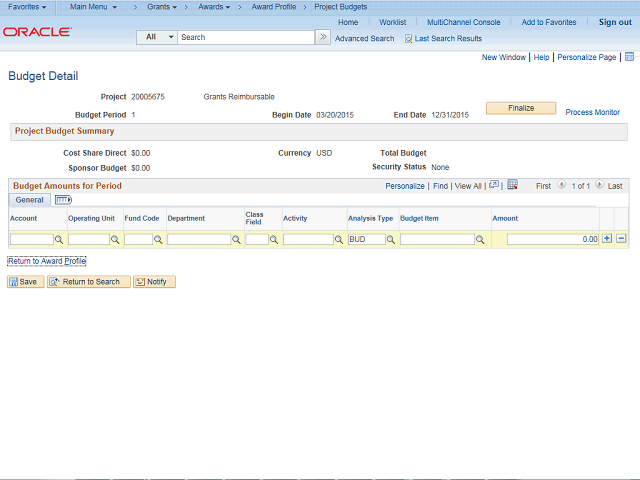Open the Class Field lookup magnifier
The height and width of the screenshot is (480, 640).
click(x=274, y=240)
